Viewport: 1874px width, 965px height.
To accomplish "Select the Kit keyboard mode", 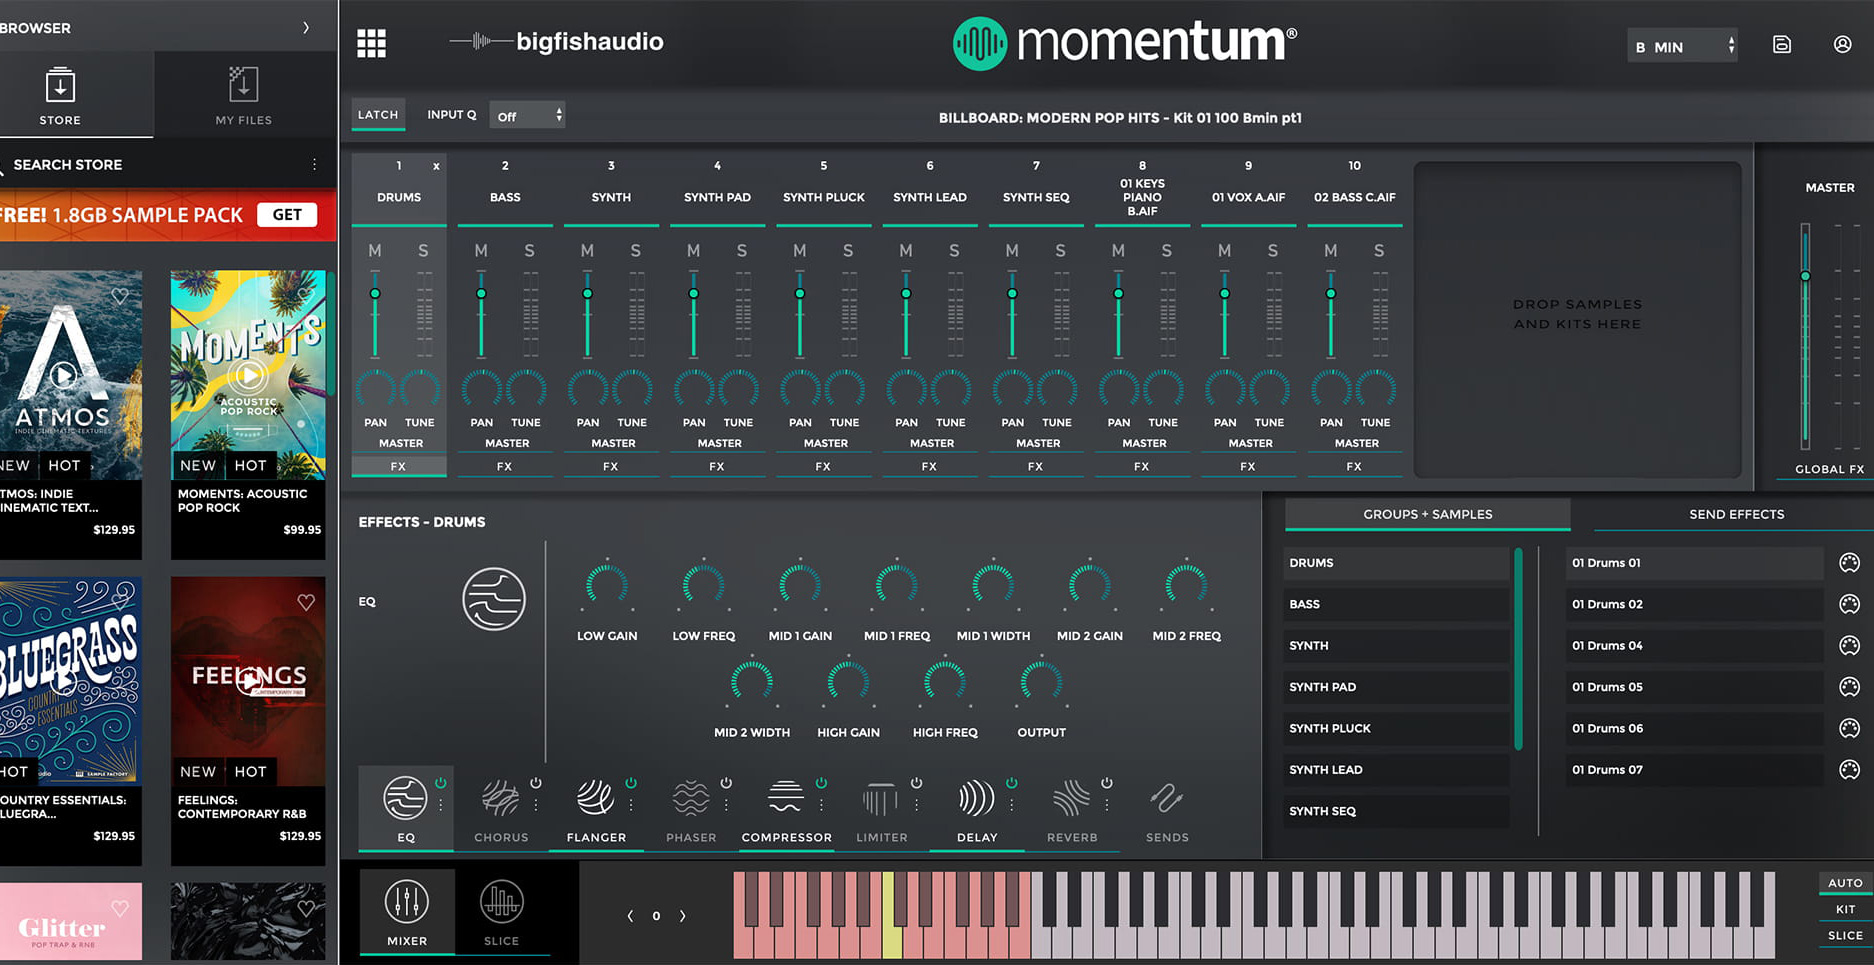I will [x=1844, y=910].
